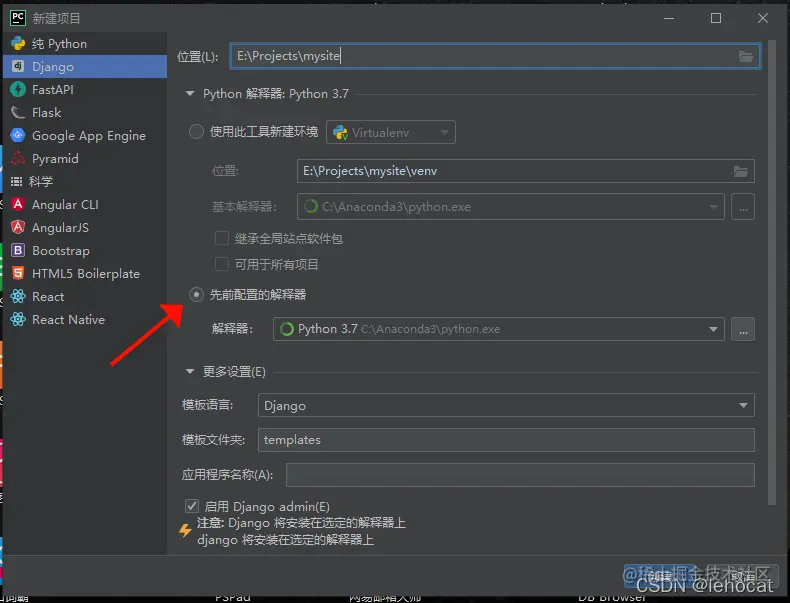Check 继承全局站点软件包 checkbox

pos(222,238)
